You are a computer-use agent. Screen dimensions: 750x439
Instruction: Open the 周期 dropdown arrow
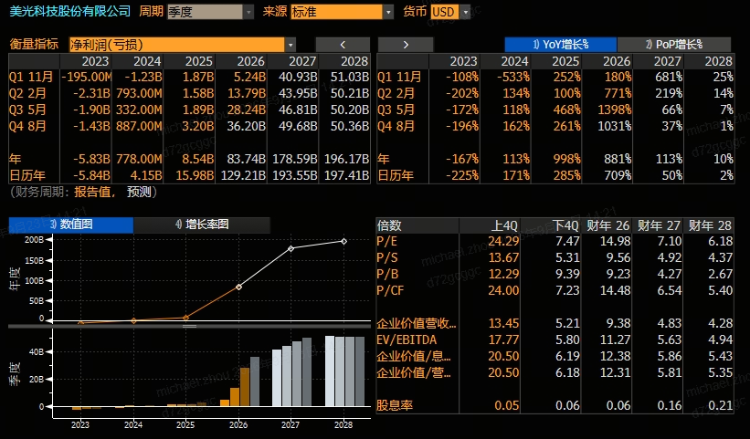tap(248, 12)
